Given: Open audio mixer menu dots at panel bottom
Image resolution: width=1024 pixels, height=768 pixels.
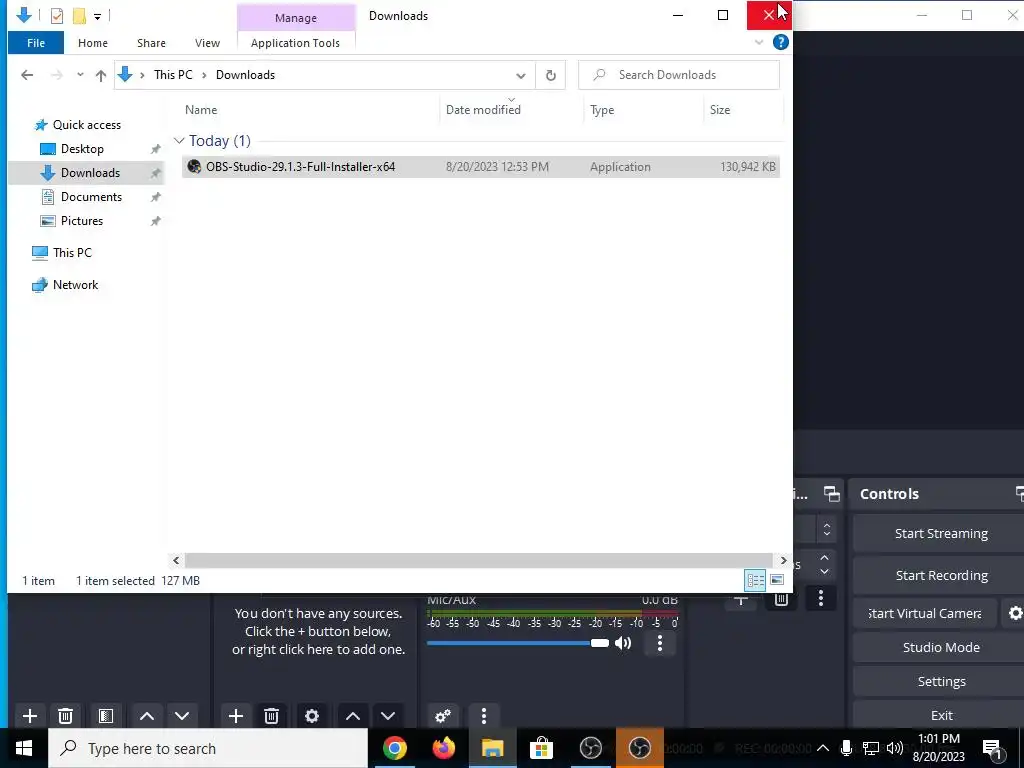Looking at the screenshot, I should click(484, 716).
